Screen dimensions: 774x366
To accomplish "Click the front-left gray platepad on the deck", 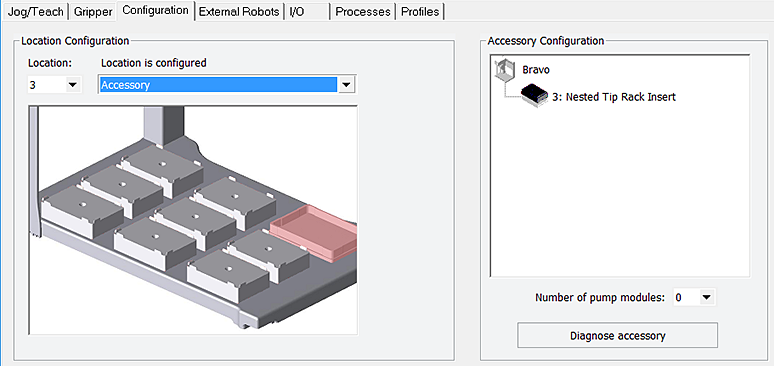I will (82, 211).
